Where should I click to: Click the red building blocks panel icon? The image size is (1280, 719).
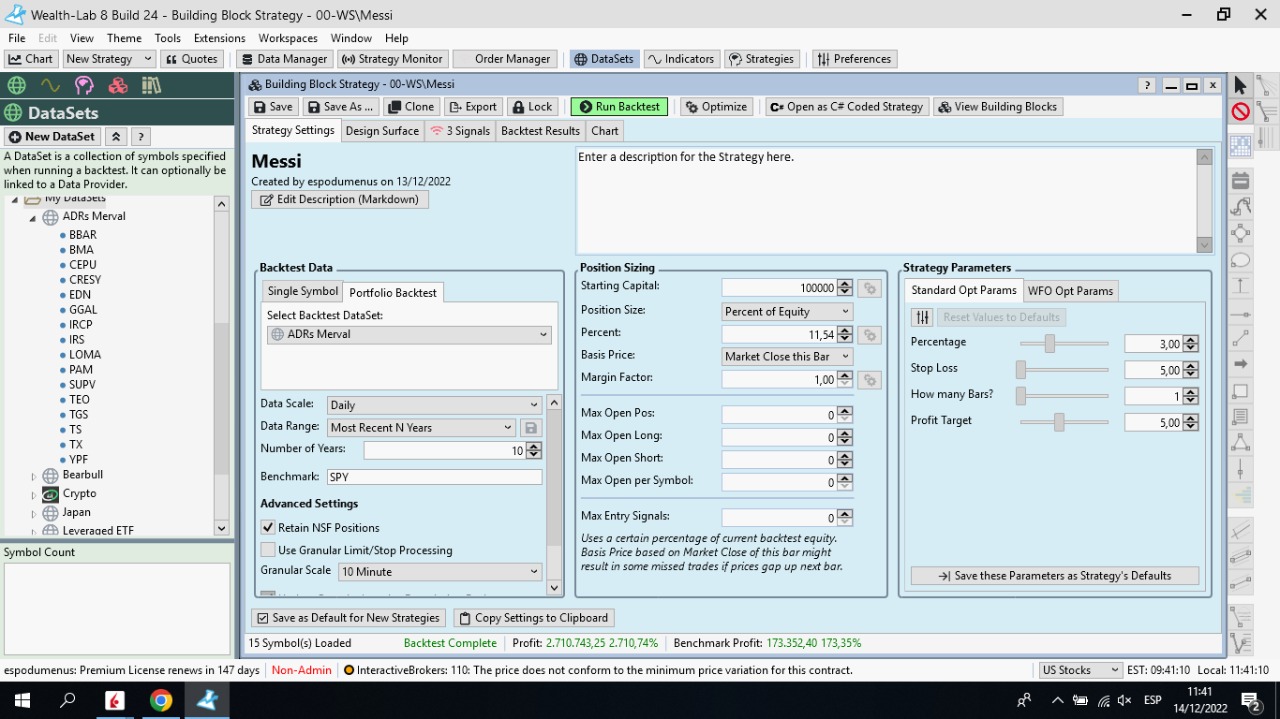pyautogui.click(x=118, y=86)
